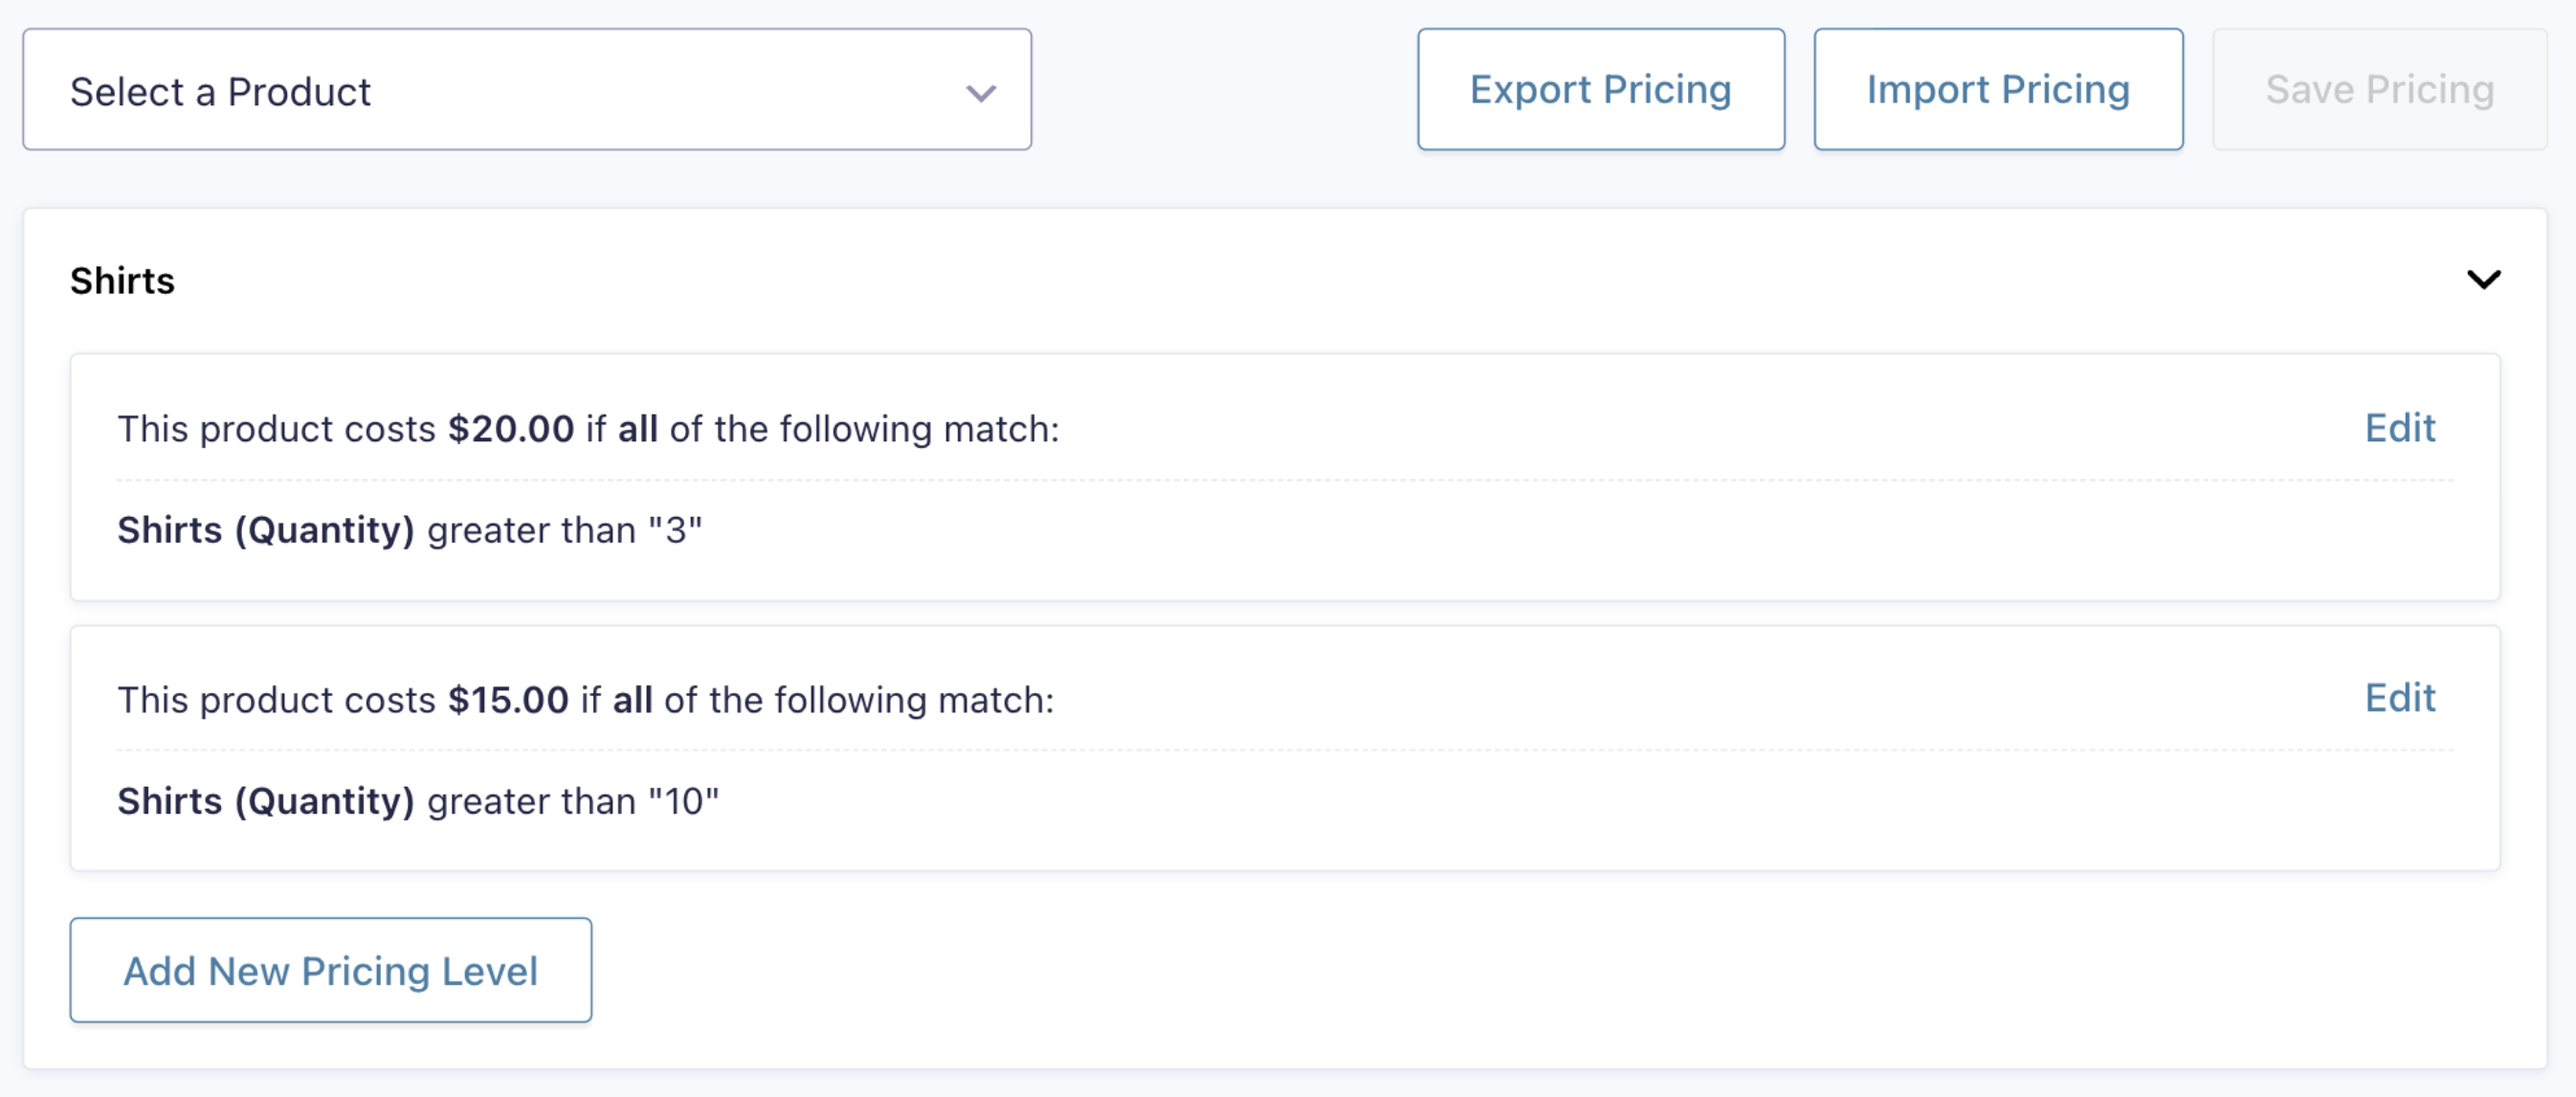The image size is (2576, 1097).
Task: Click Export Pricing button
Action: (x=1600, y=90)
